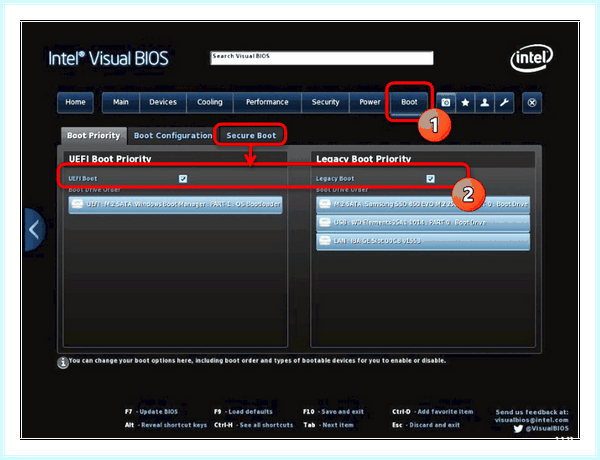Image resolution: width=600 pixels, height=460 pixels.
Task: Click F10 Save and exit shortcut
Action: click(333, 412)
